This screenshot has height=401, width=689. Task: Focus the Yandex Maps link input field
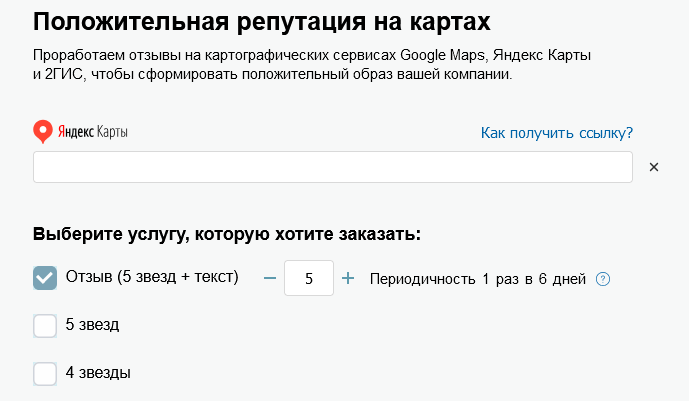[x=332, y=167]
